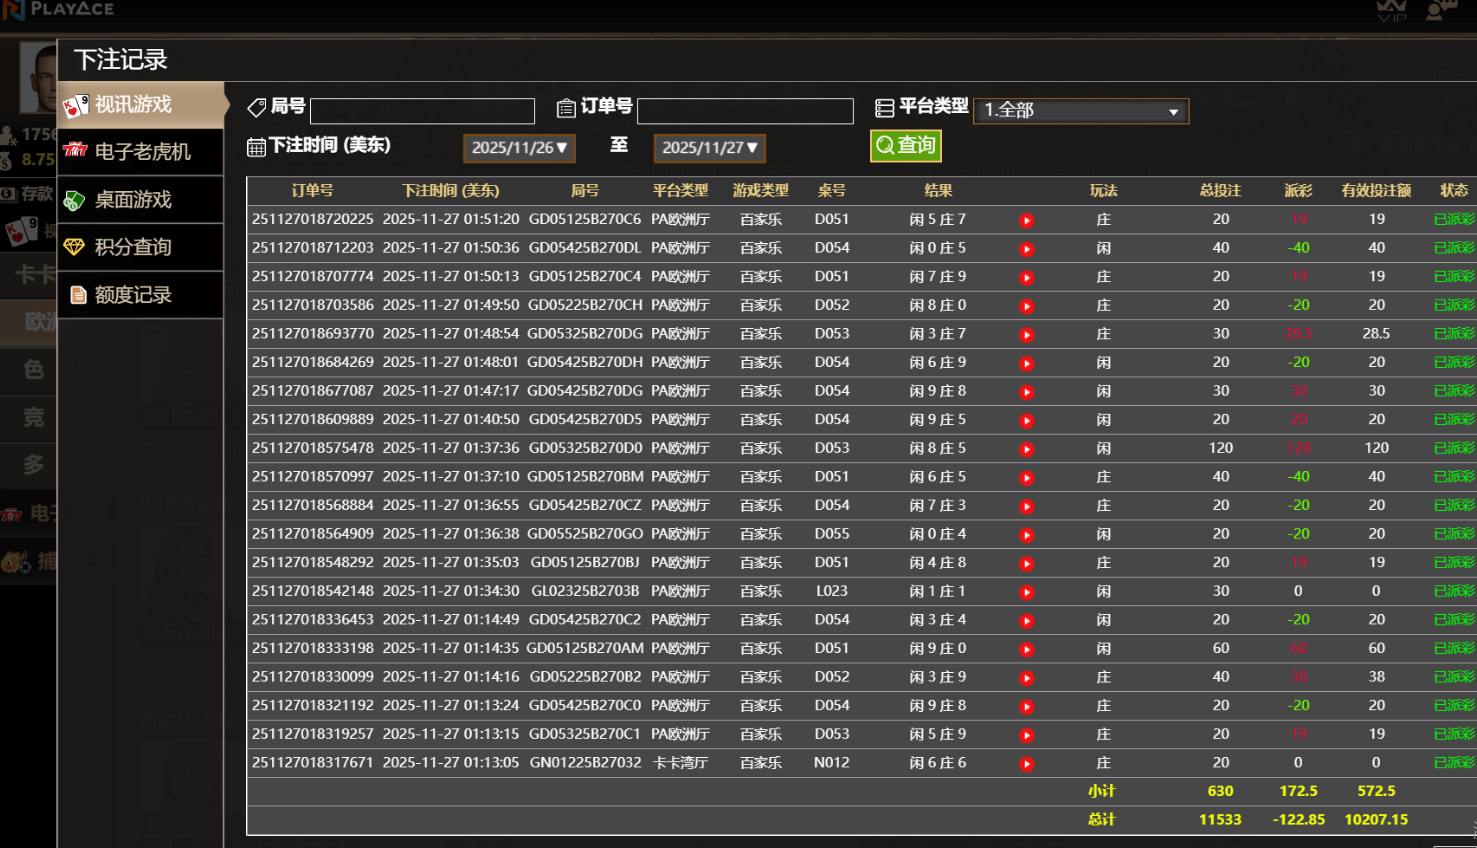The image size is (1477, 848).
Task: Click the 局号 input field
Action: pyautogui.click(x=422, y=111)
